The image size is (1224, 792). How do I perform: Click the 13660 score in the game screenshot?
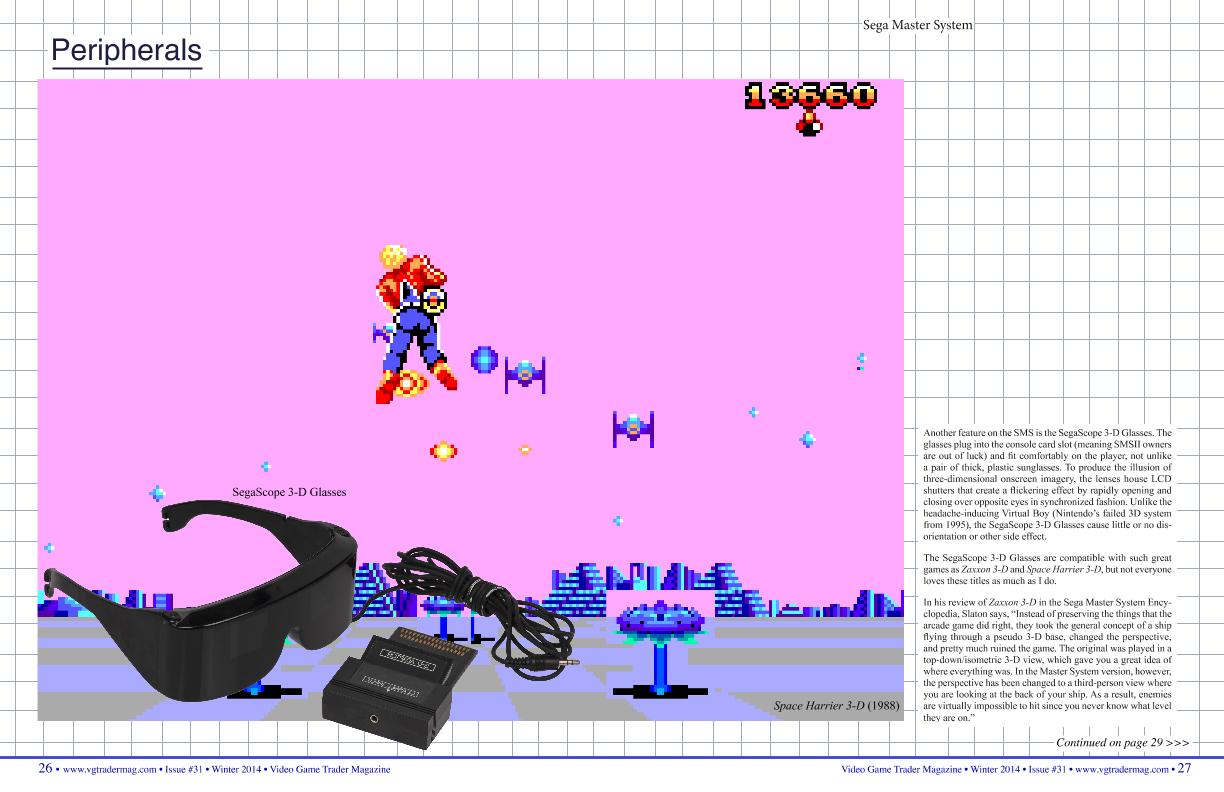[809, 97]
